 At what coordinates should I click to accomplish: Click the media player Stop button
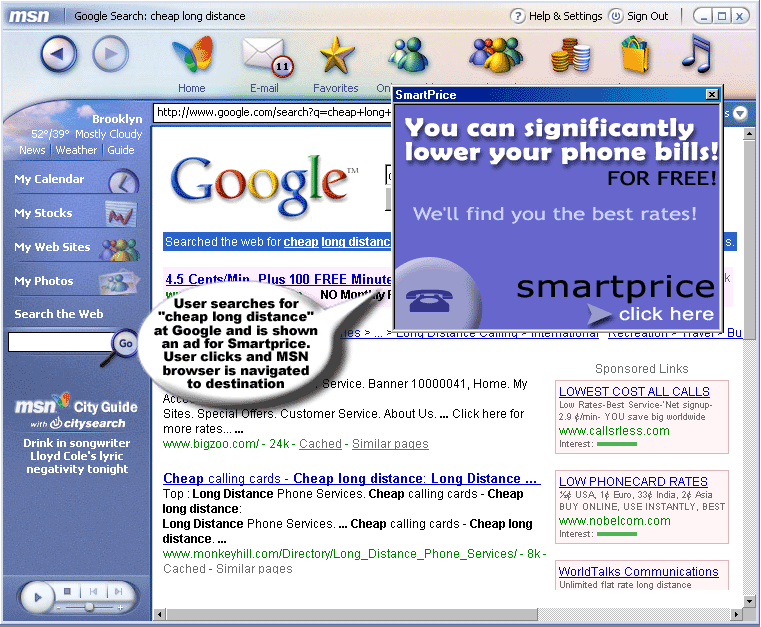67,592
